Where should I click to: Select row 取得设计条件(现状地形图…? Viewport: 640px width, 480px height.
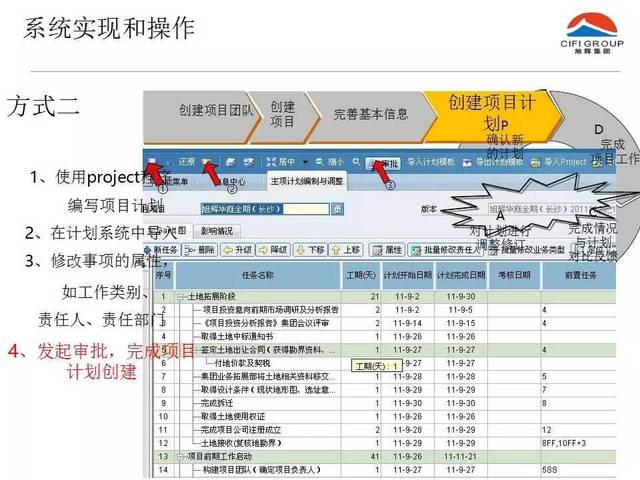pos(384,390)
